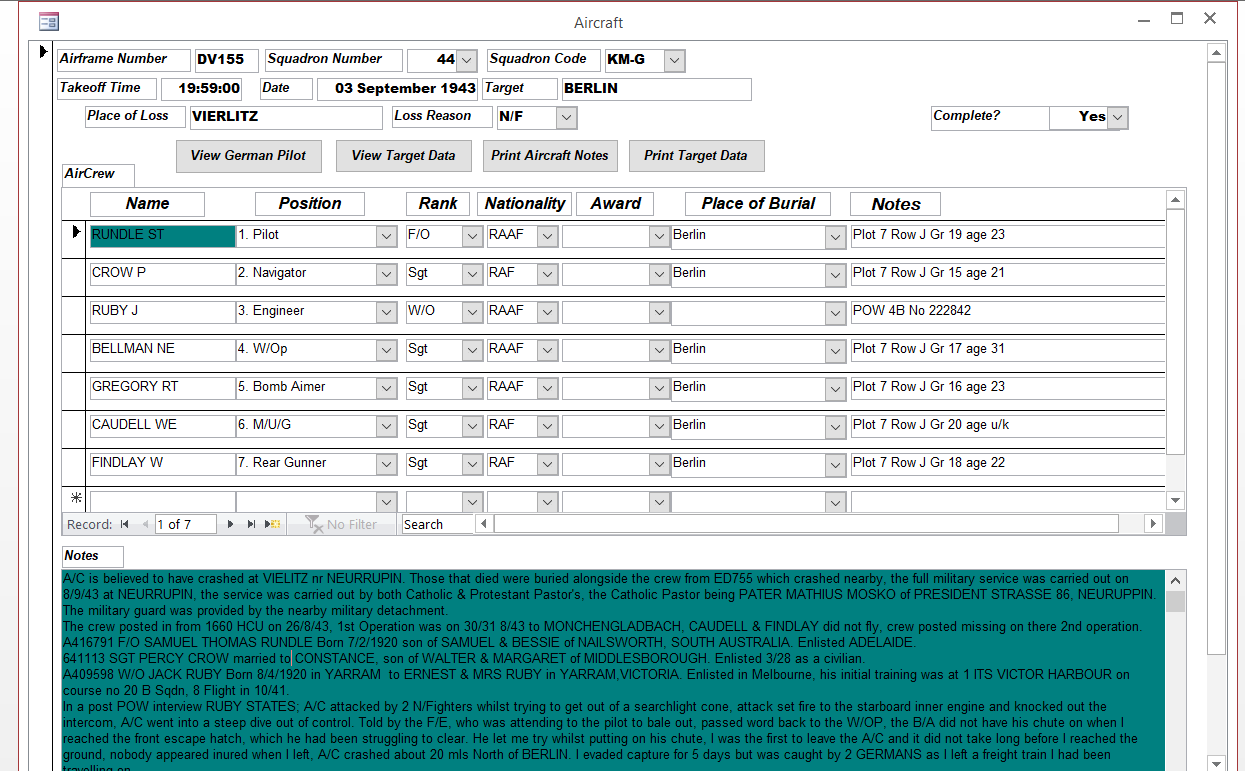This screenshot has height=771, width=1245.
Task: Click the No Filter indicator
Action: coord(342,524)
